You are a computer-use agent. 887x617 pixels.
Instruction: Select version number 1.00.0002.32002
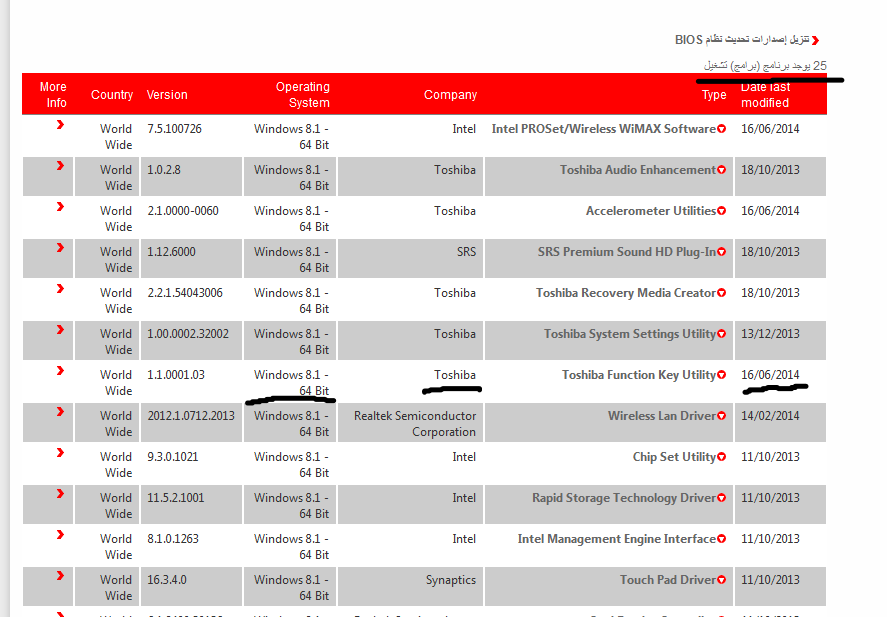click(x=188, y=334)
